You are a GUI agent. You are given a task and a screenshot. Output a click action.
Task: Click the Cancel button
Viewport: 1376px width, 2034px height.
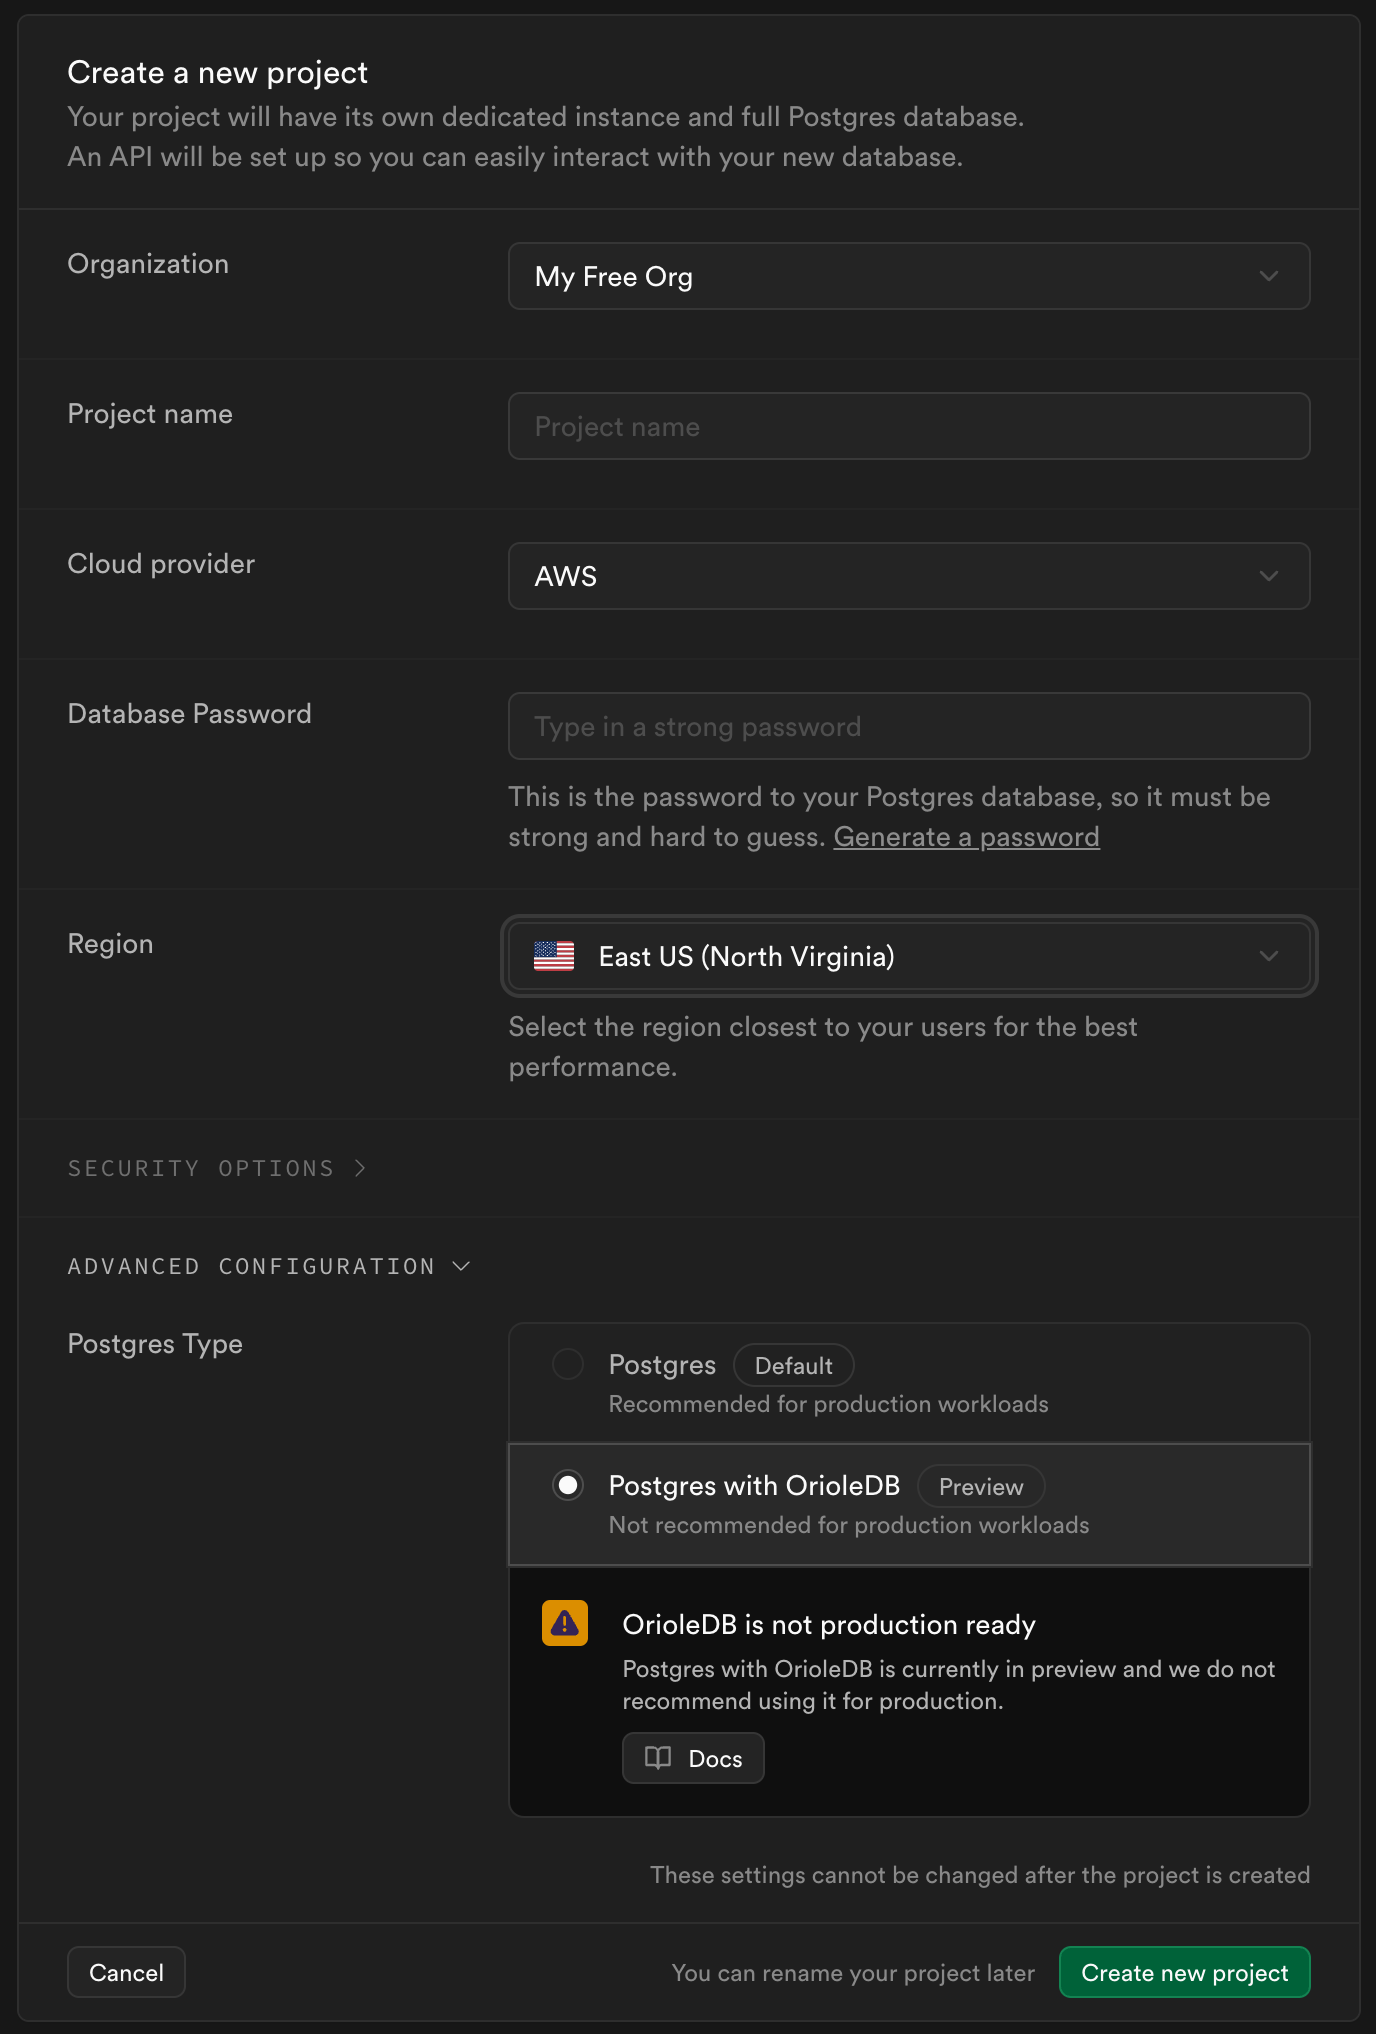[126, 1972]
